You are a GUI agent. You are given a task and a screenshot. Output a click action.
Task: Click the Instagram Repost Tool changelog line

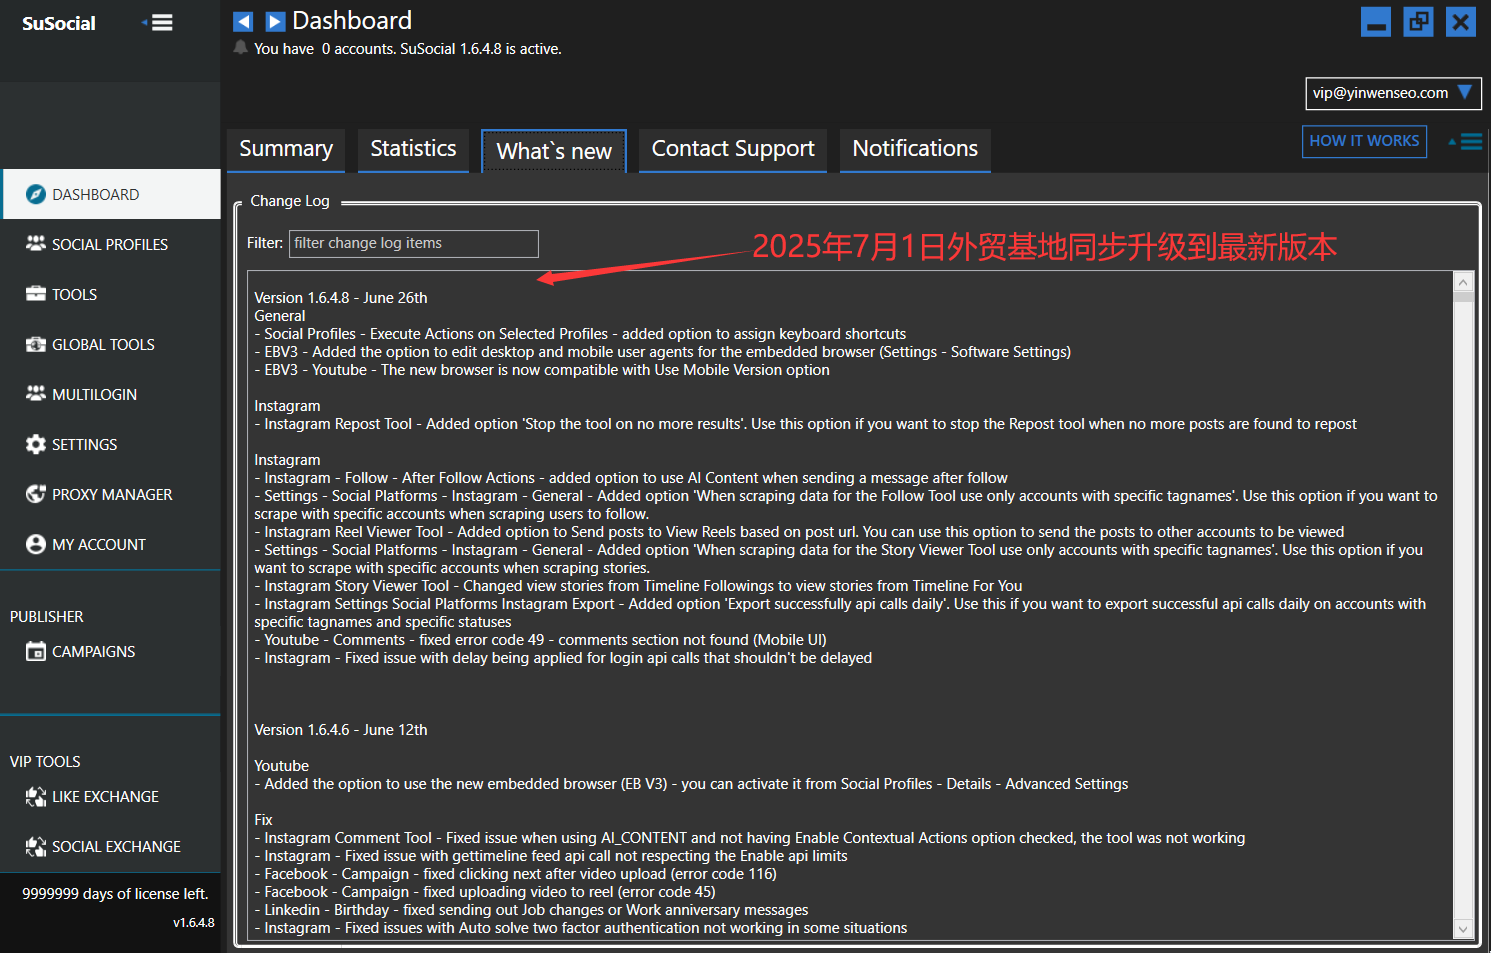pyautogui.click(x=805, y=424)
